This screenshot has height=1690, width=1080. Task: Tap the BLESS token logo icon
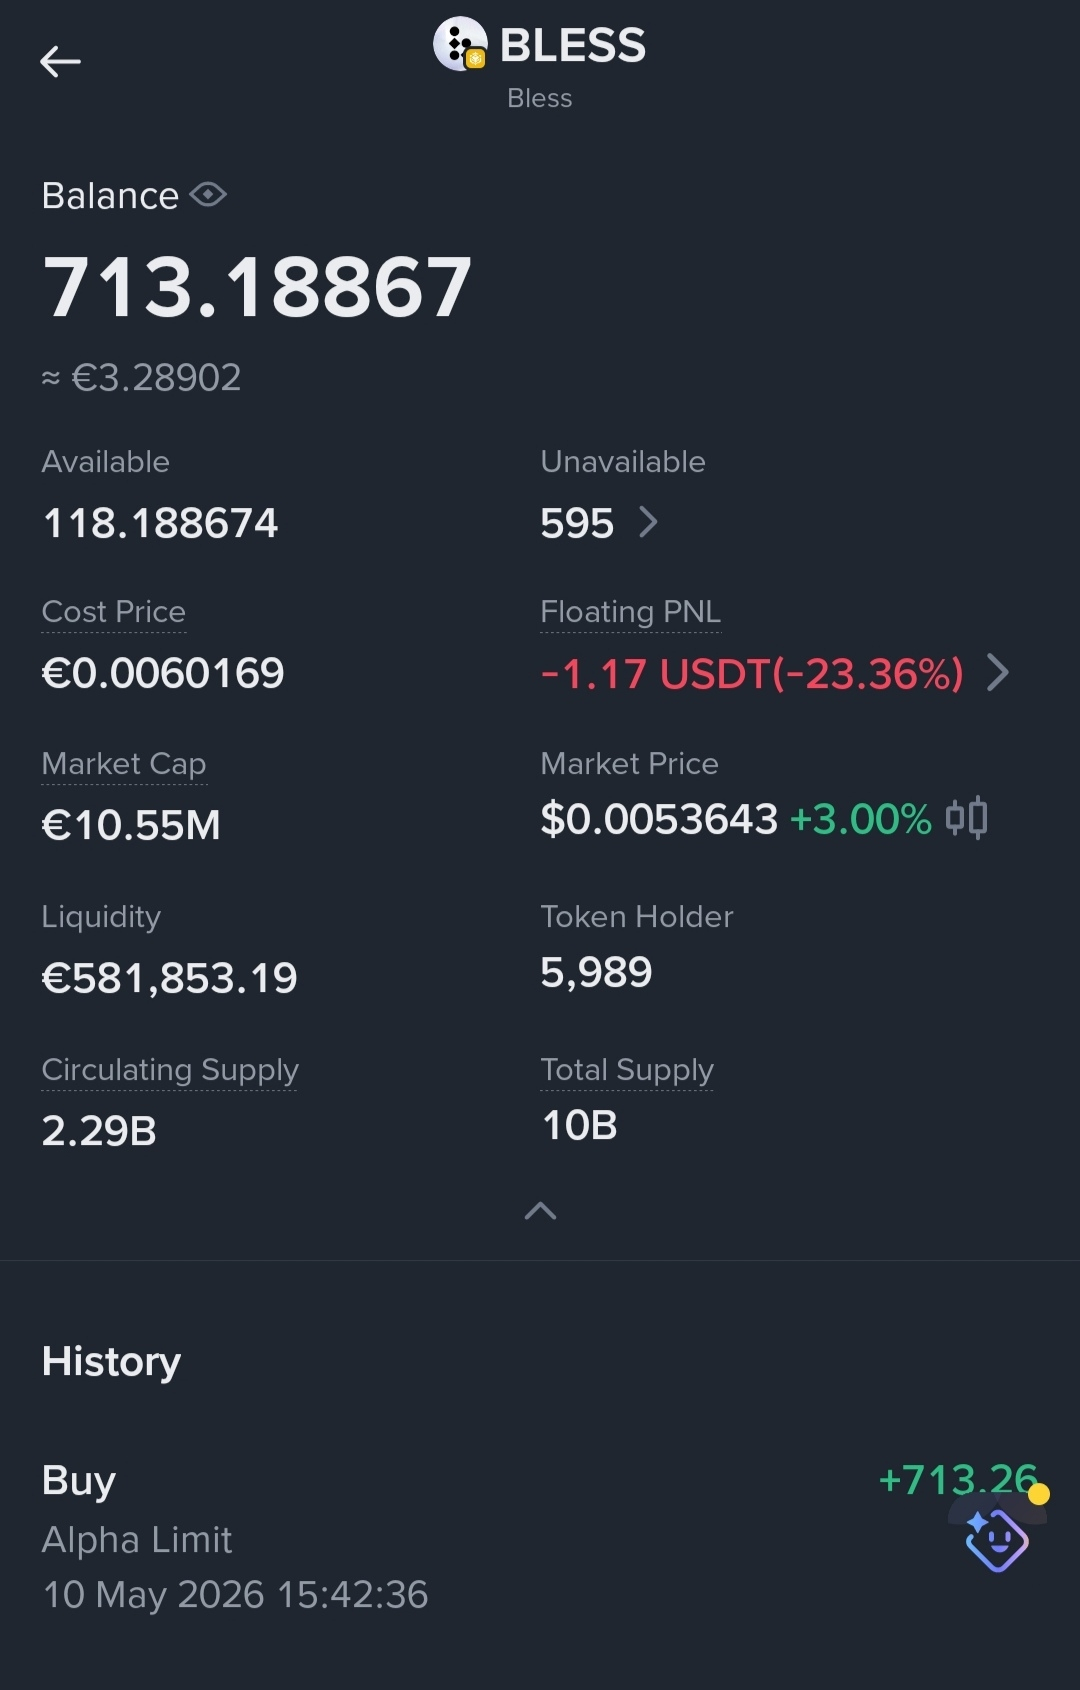pyautogui.click(x=460, y=45)
